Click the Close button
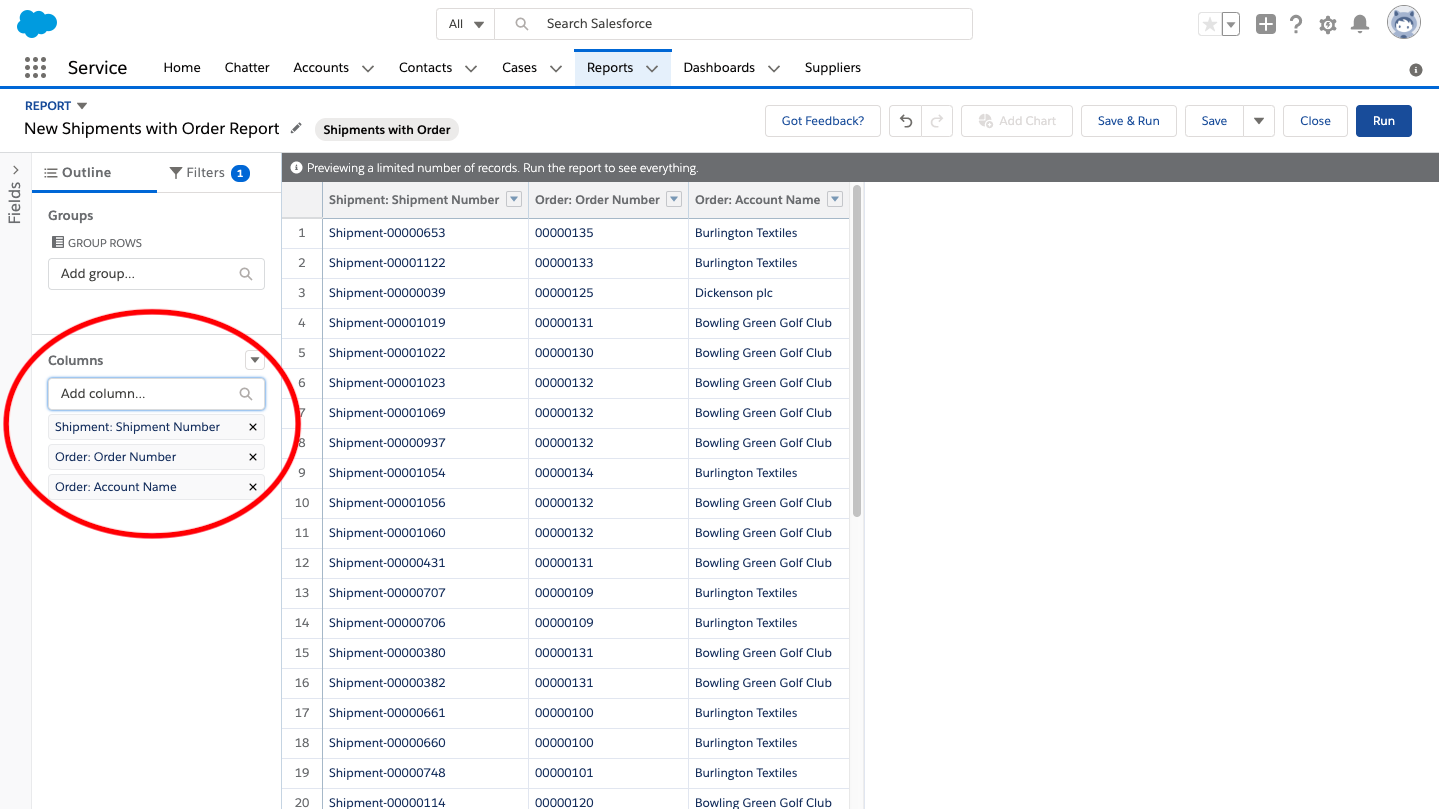 click(x=1315, y=121)
